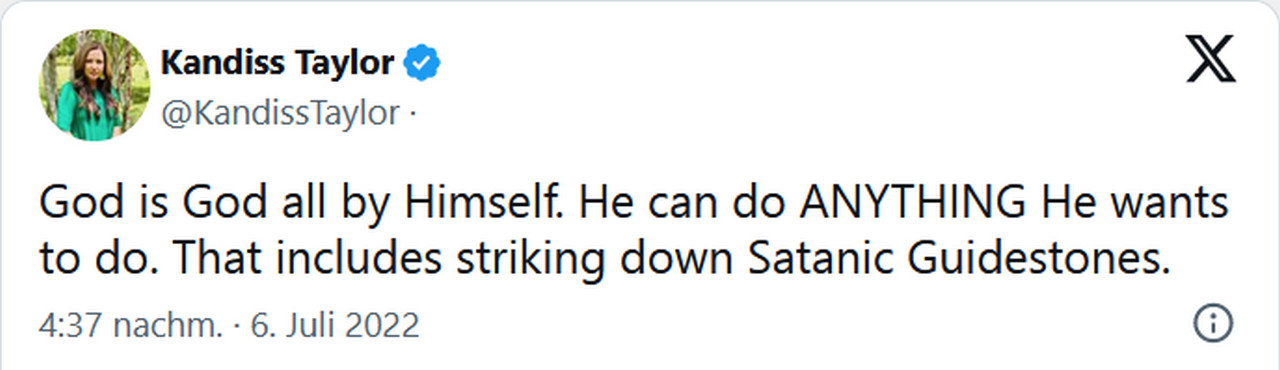Click the blue verified checkmark badge
Screen dimensions: 1280x370
click(x=422, y=65)
